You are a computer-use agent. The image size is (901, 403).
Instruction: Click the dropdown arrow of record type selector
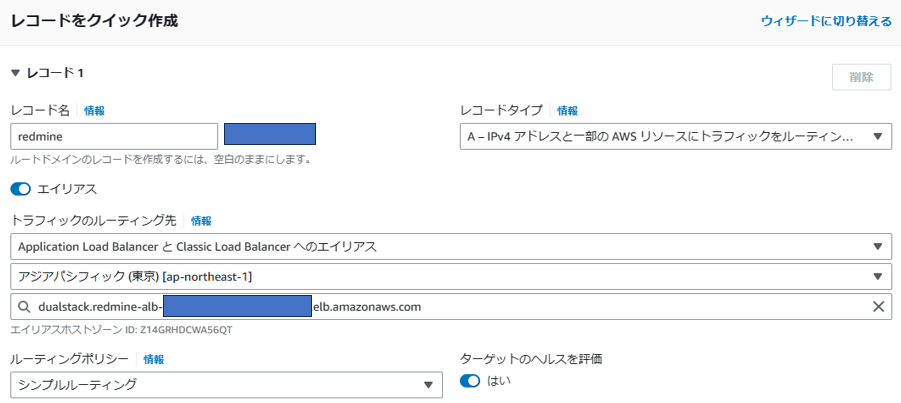tap(877, 136)
